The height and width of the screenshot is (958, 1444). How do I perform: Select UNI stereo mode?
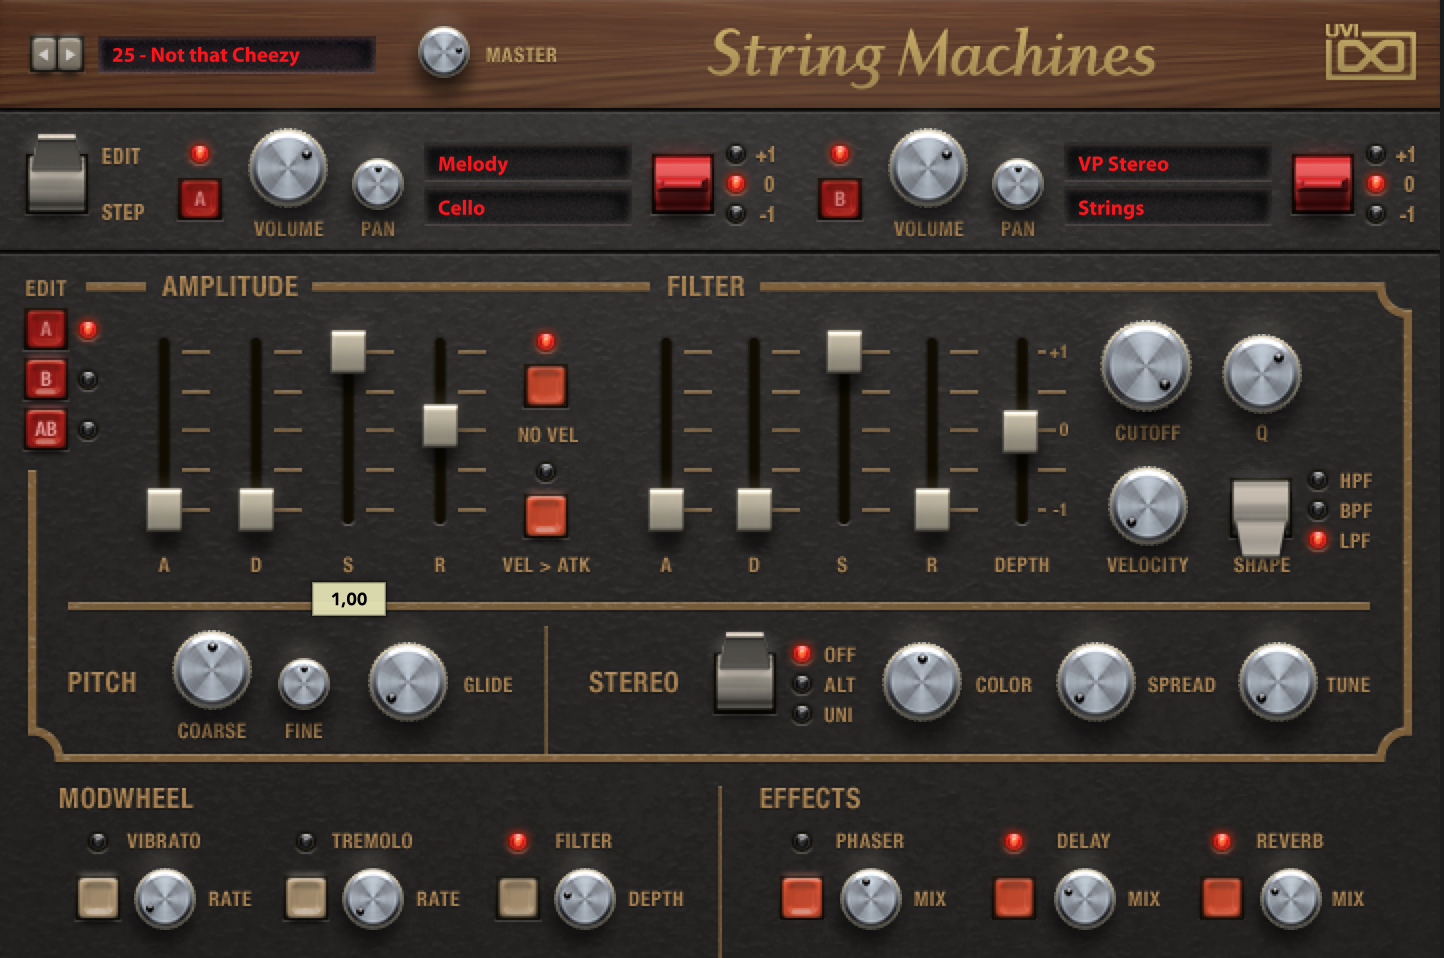[x=802, y=714]
